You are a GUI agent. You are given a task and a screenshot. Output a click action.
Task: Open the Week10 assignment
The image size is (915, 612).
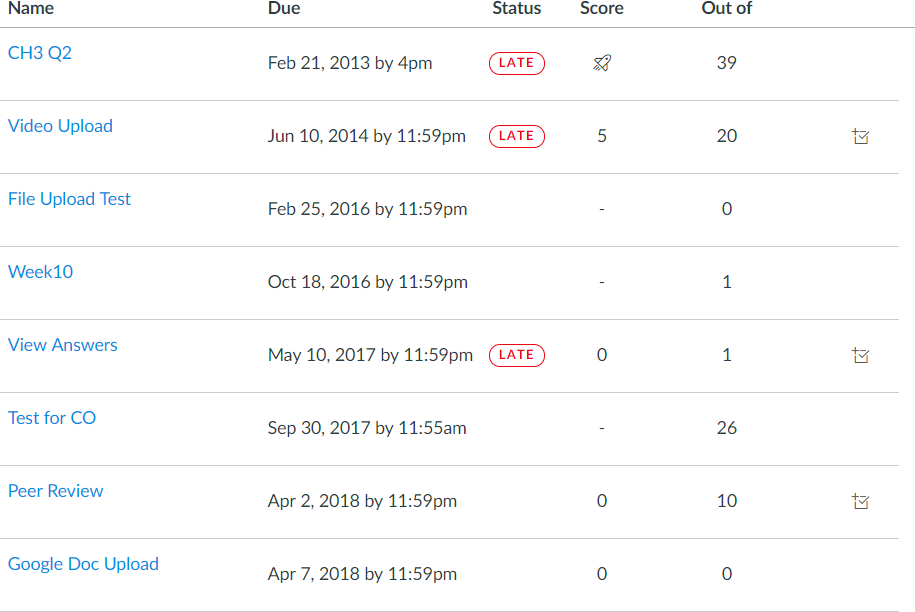40,272
